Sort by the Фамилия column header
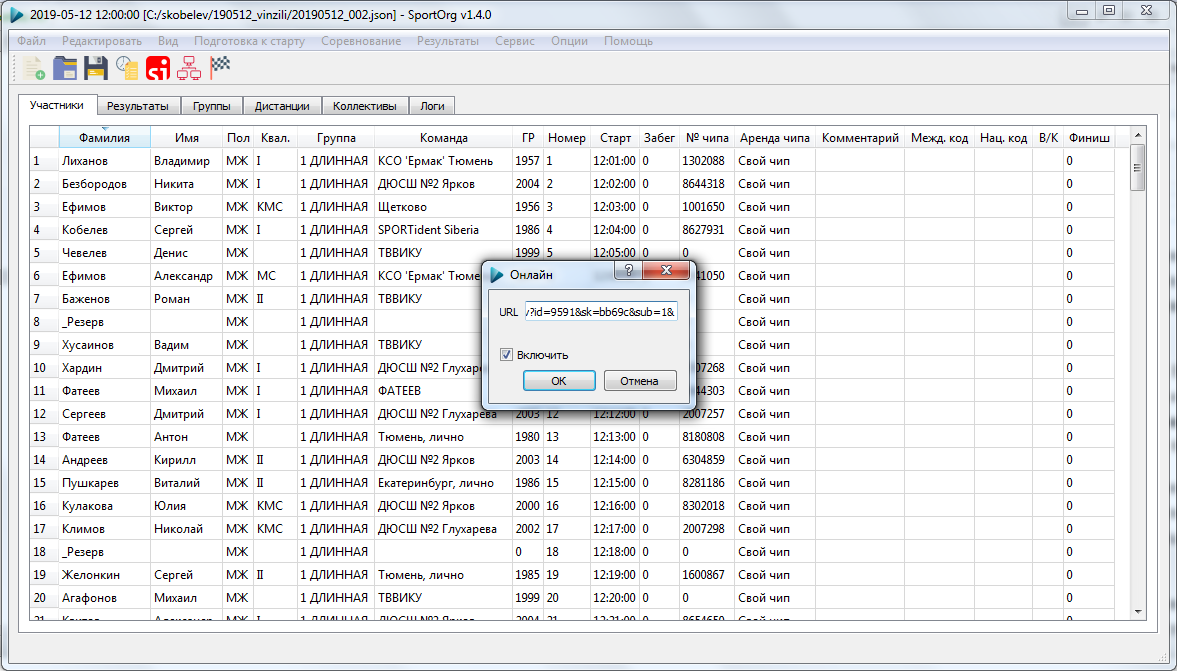 (x=104, y=137)
